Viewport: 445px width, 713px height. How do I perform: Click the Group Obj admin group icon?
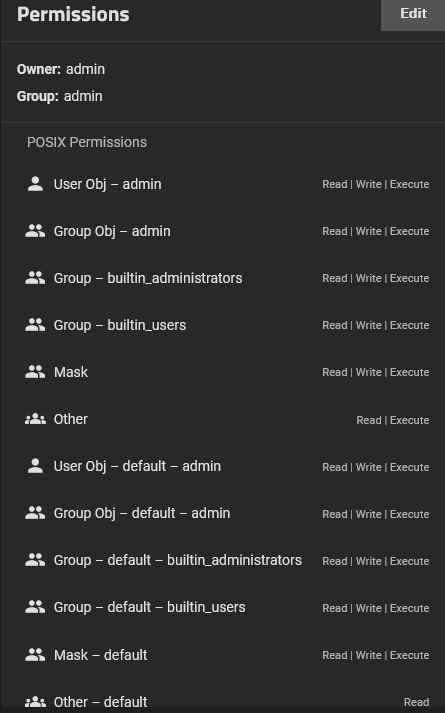pyautogui.click(x=35, y=231)
